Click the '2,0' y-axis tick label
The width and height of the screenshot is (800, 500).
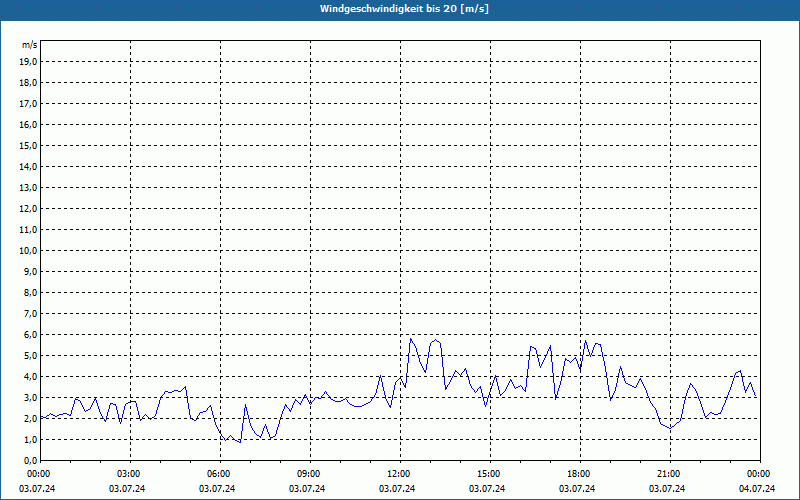coord(31,418)
